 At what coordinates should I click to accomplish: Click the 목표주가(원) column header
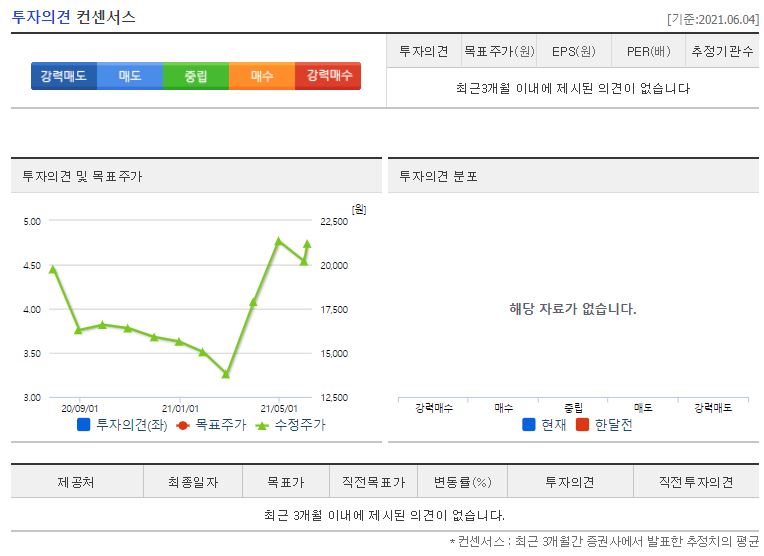click(499, 51)
